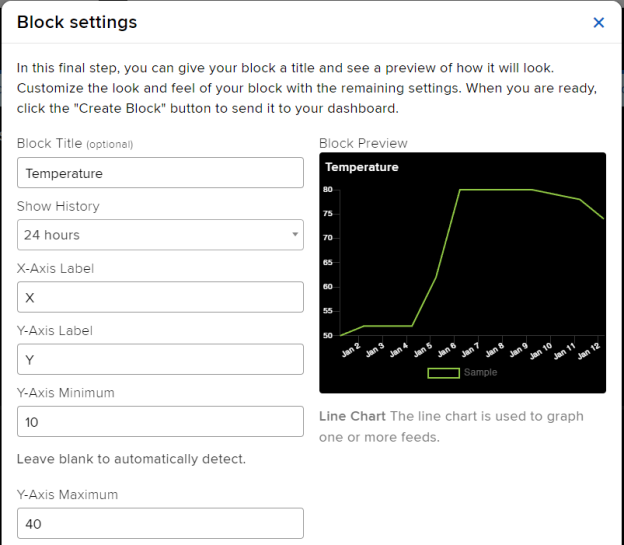Click the Show History label
Viewport: 624px width, 545px height.
click(58, 206)
